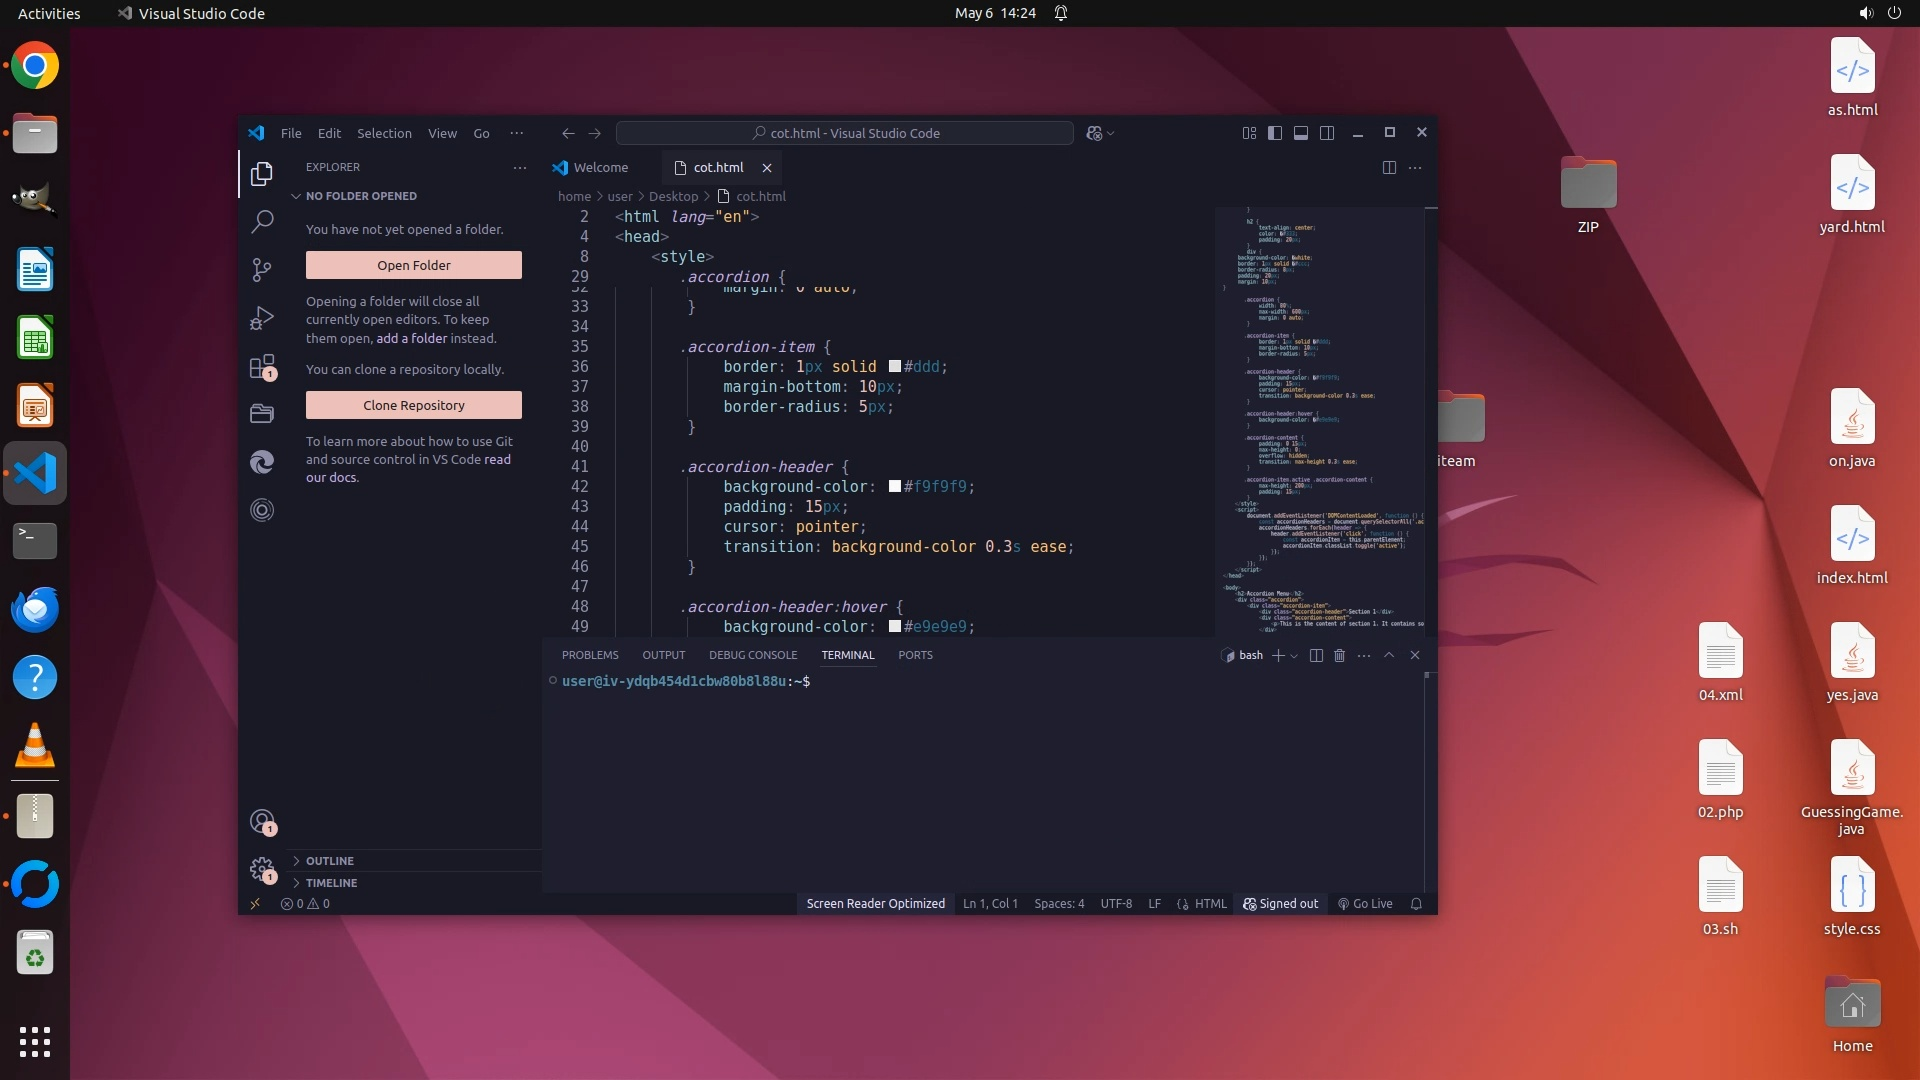
Task: Toggle the primary side bar layout button
Action: [1275, 133]
